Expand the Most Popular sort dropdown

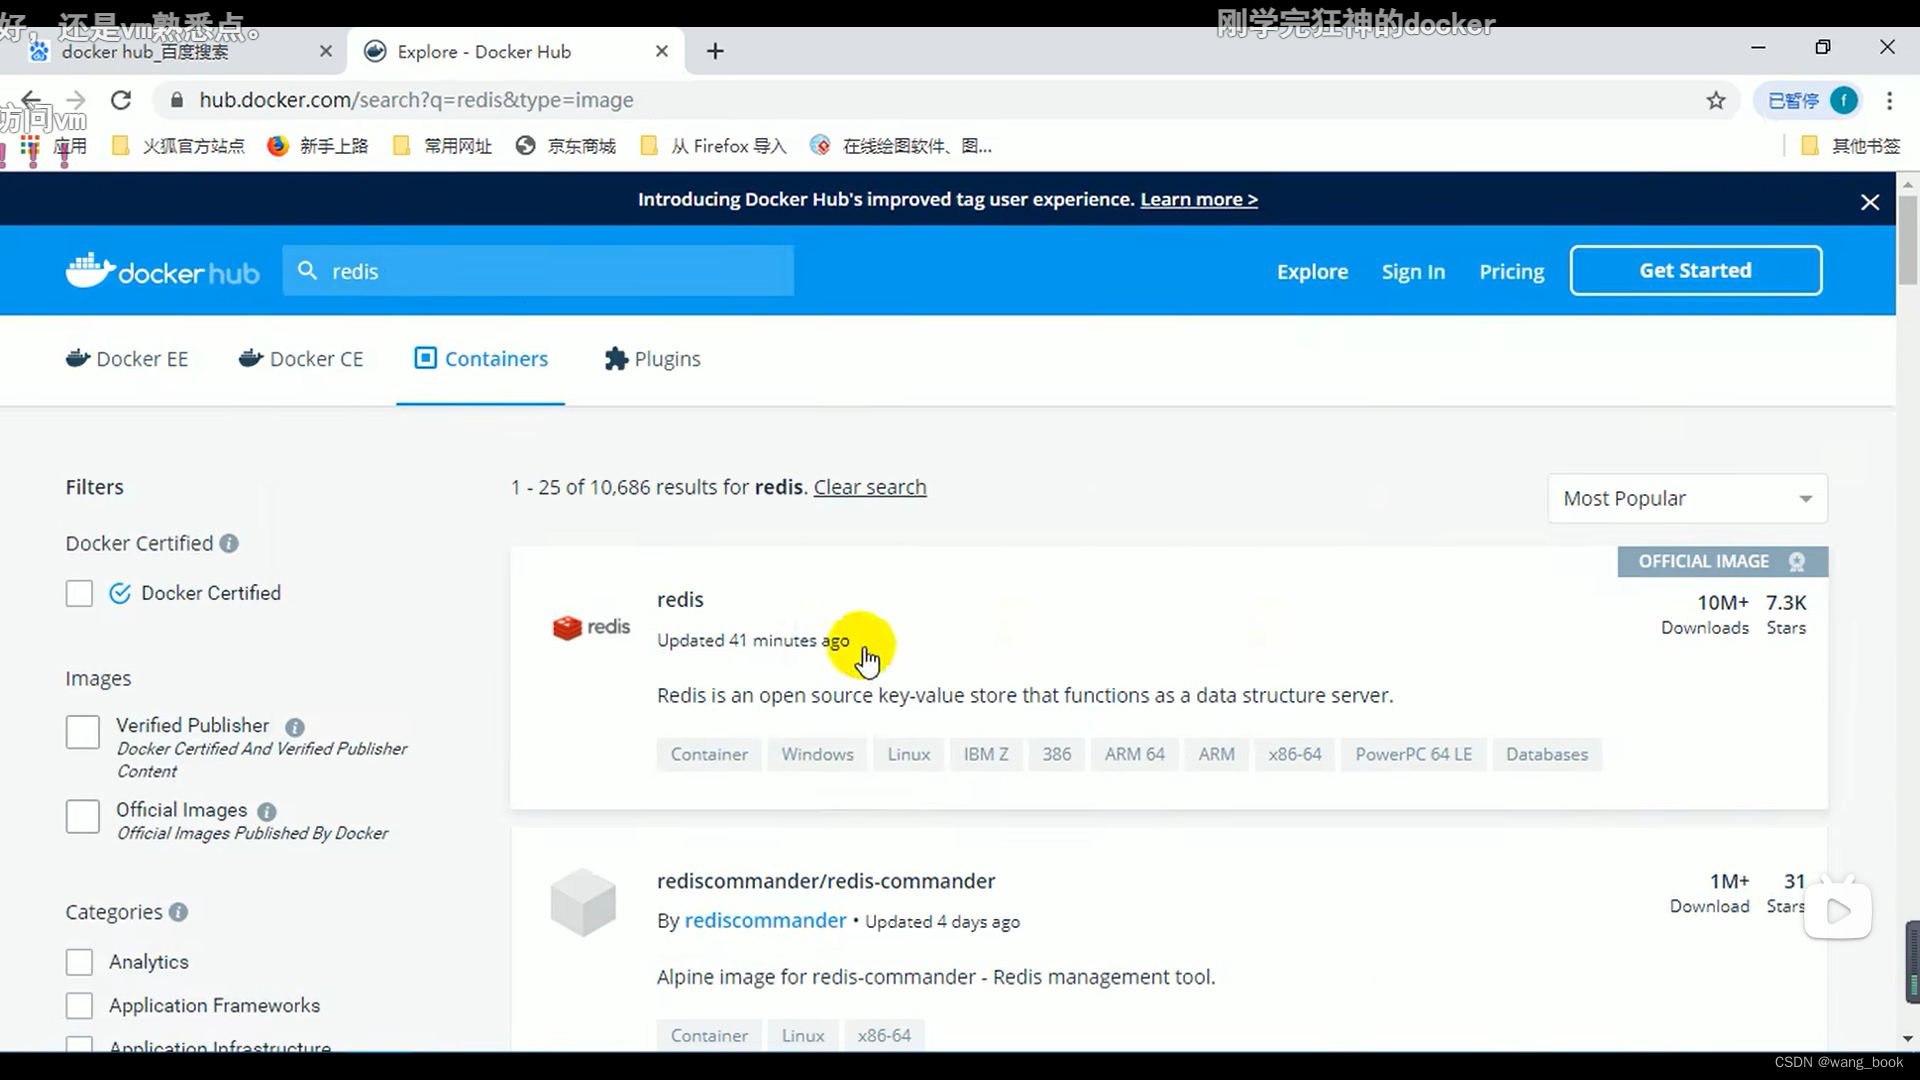pos(1687,498)
